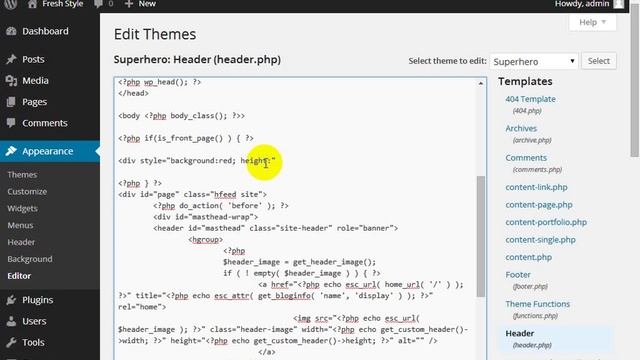Select Editor submenu item
Viewport: 640px width, 360px height.
[19, 276]
